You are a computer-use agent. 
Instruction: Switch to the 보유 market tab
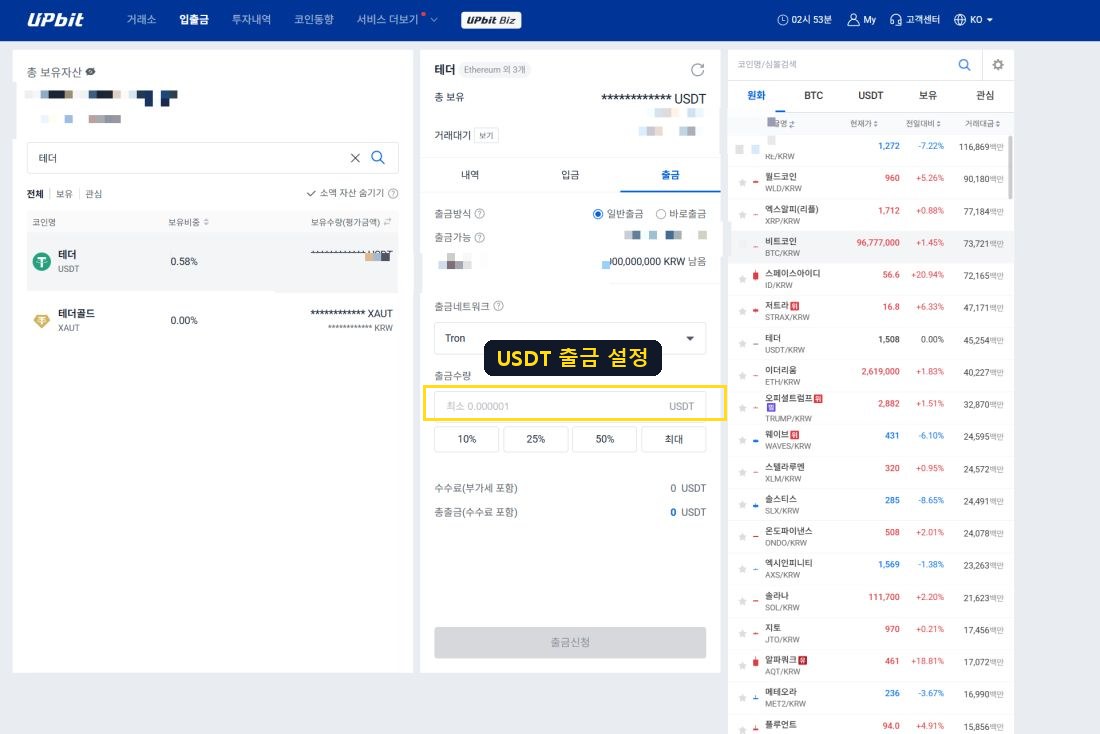927,95
